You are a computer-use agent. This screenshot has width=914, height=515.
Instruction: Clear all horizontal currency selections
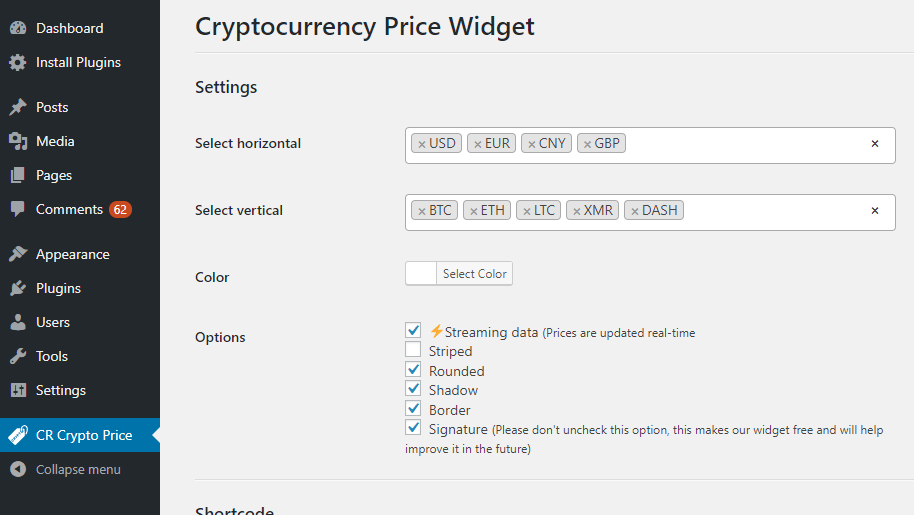pyautogui.click(x=875, y=144)
